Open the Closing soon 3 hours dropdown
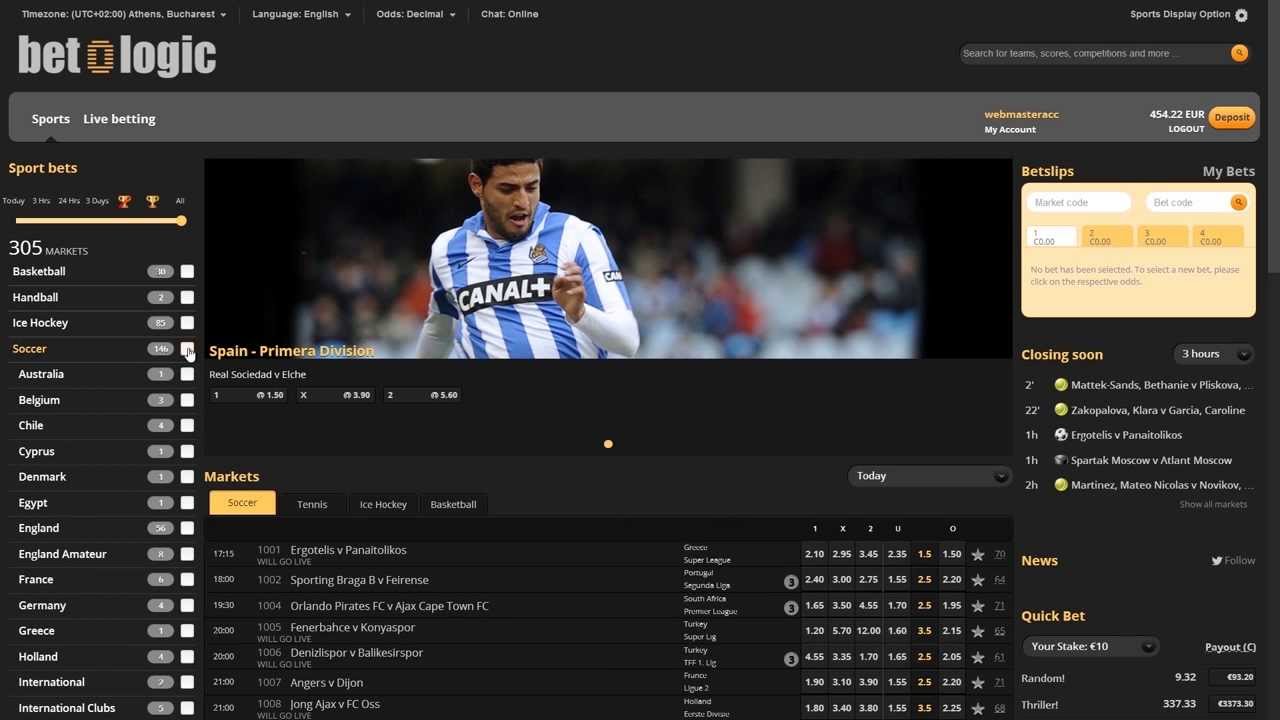Image resolution: width=1280 pixels, height=720 pixels. (1213, 354)
